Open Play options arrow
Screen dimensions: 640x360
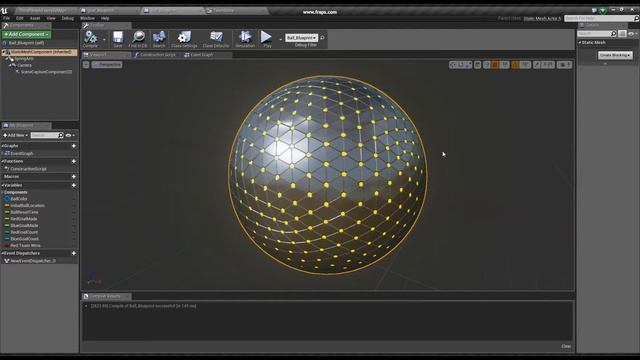(280, 40)
